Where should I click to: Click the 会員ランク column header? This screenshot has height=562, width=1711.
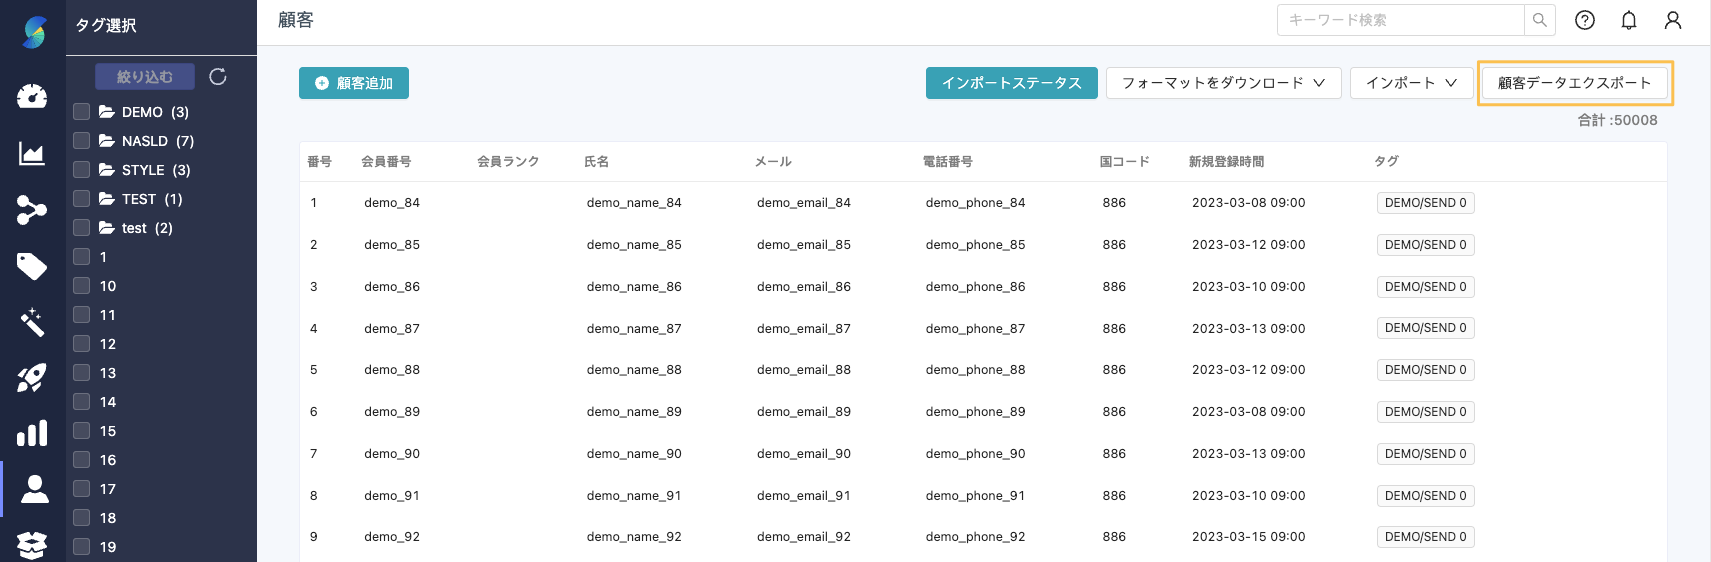[x=508, y=162]
